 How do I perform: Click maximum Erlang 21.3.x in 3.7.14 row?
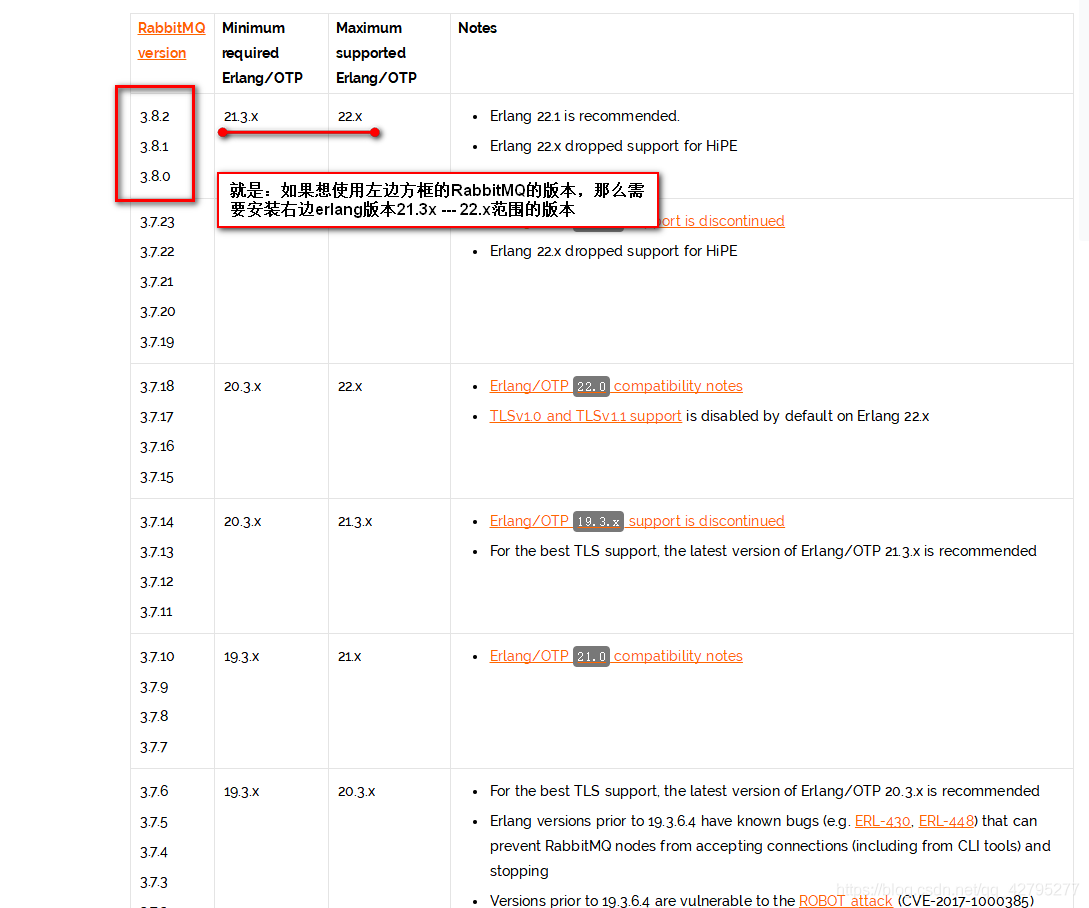pyautogui.click(x=355, y=522)
